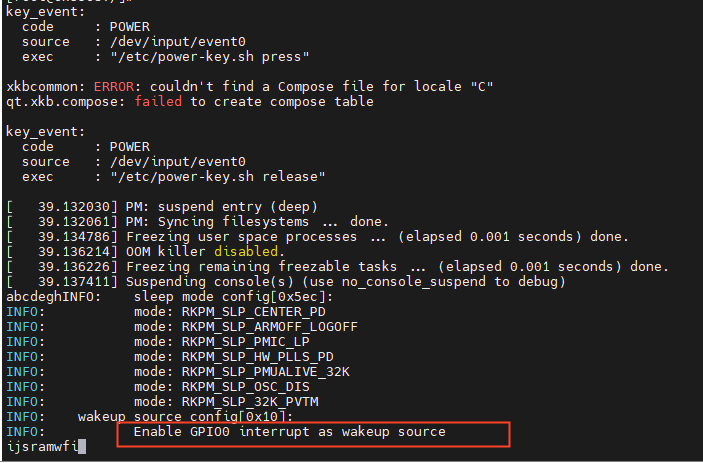Click the RKPM_SLP_HW_PLLS_PD mode text
703x463 pixels.
tap(258, 357)
